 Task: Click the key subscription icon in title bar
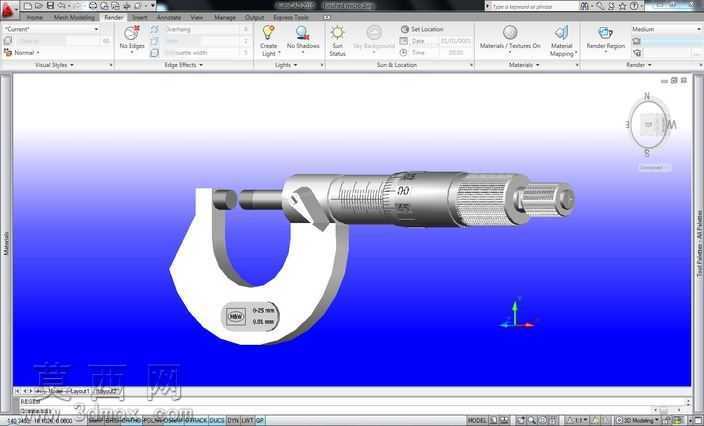600,6
